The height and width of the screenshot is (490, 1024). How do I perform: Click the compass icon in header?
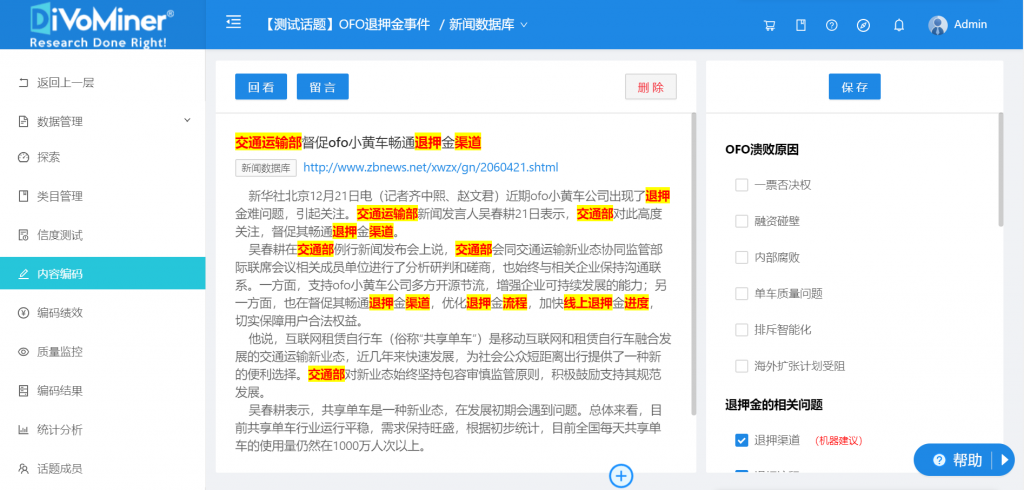(x=863, y=25)
